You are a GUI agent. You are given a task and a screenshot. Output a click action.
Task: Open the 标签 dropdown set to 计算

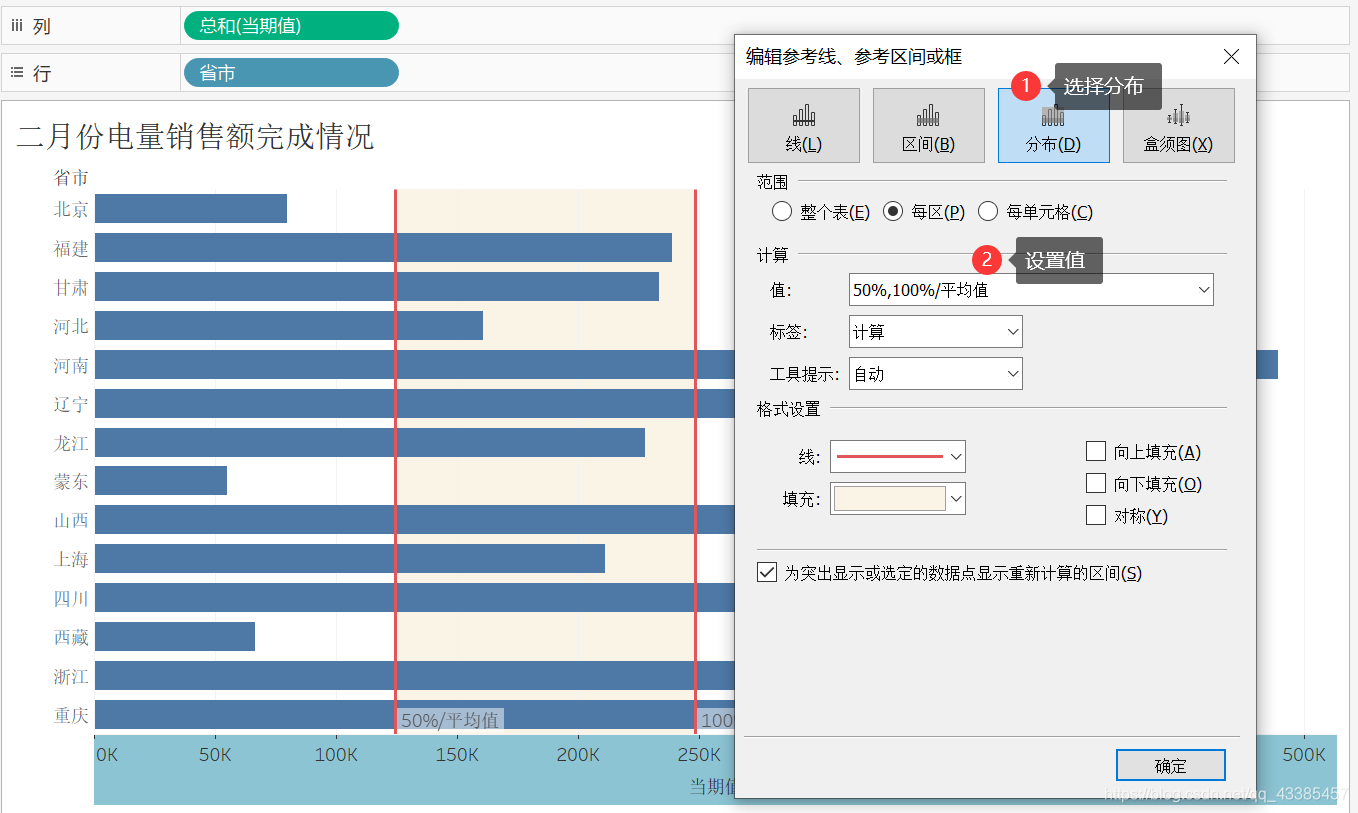click(935, 332)
